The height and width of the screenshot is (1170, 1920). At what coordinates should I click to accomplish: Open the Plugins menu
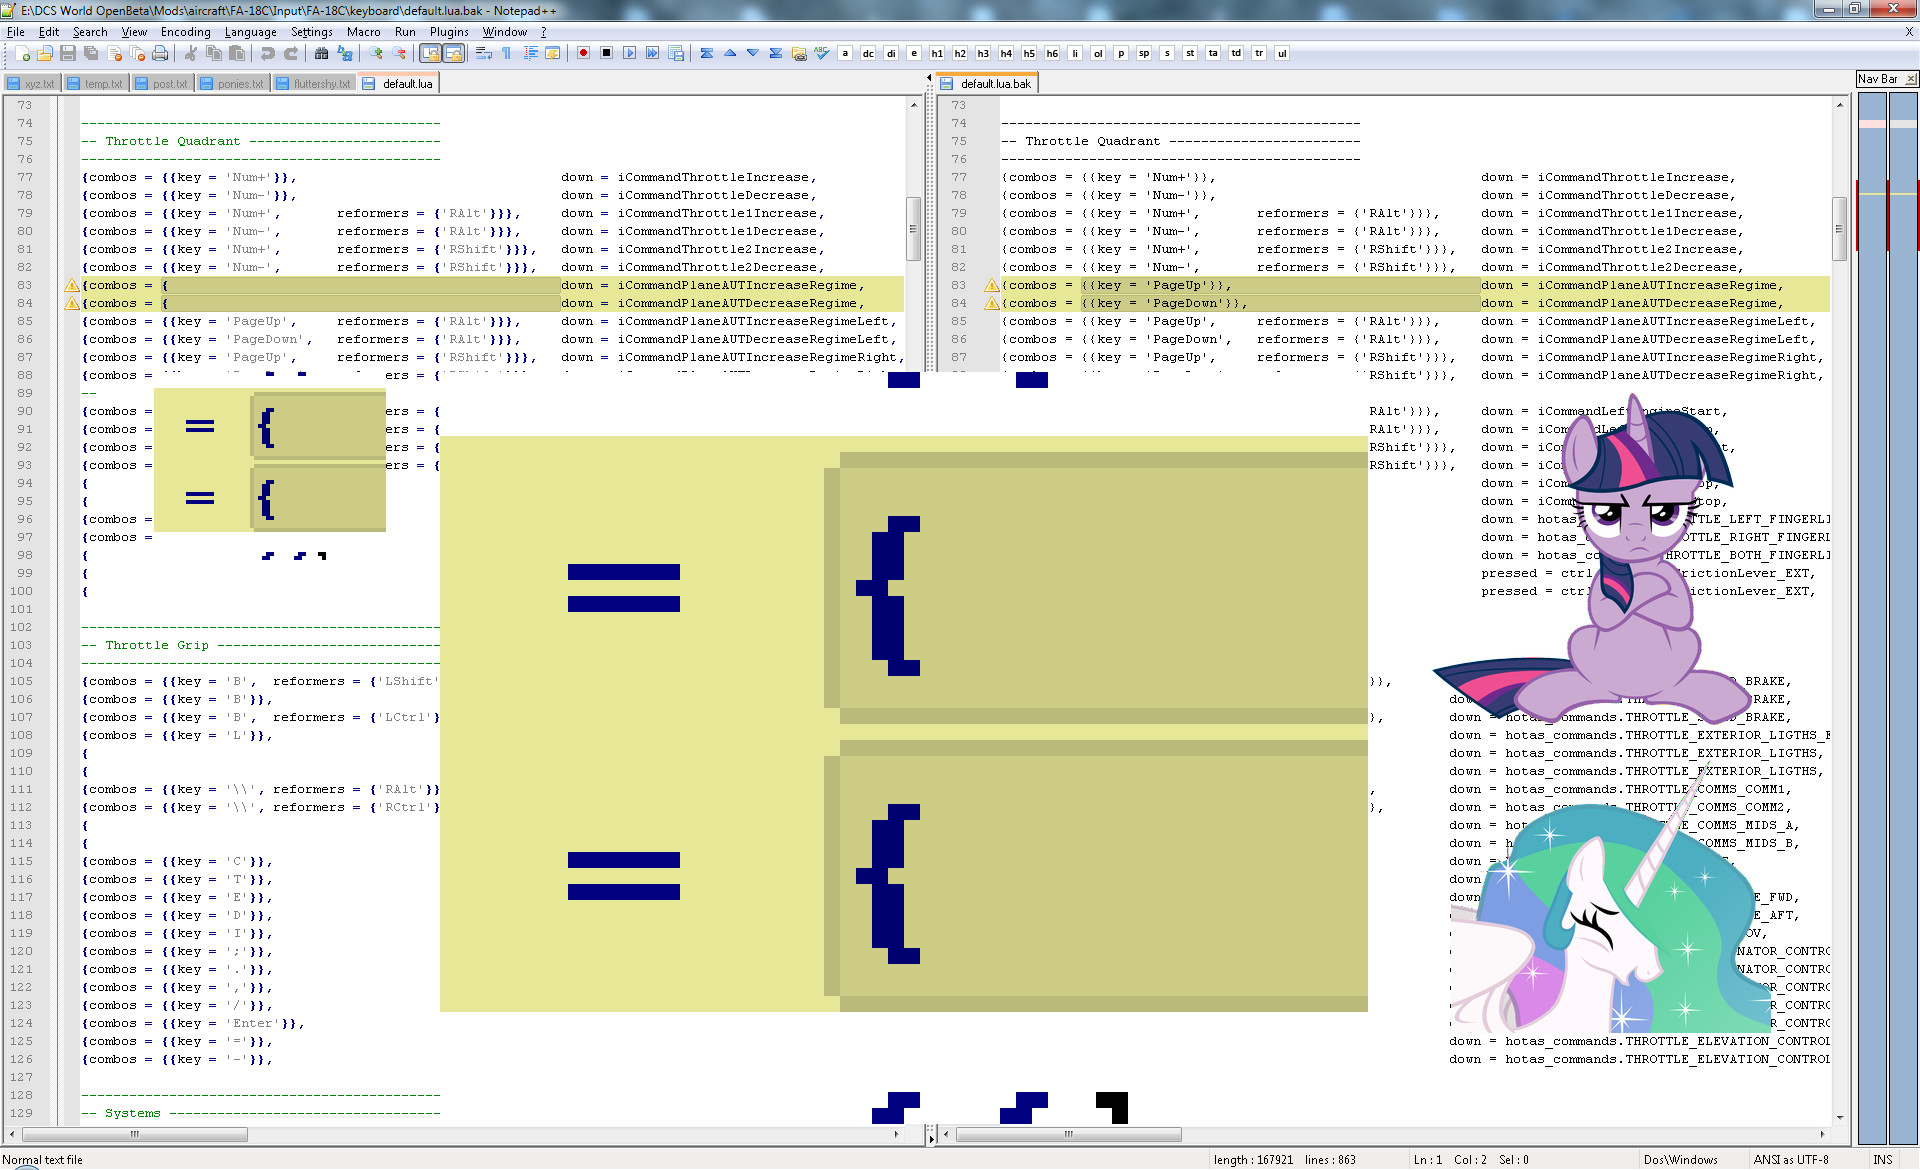[449, 32]
